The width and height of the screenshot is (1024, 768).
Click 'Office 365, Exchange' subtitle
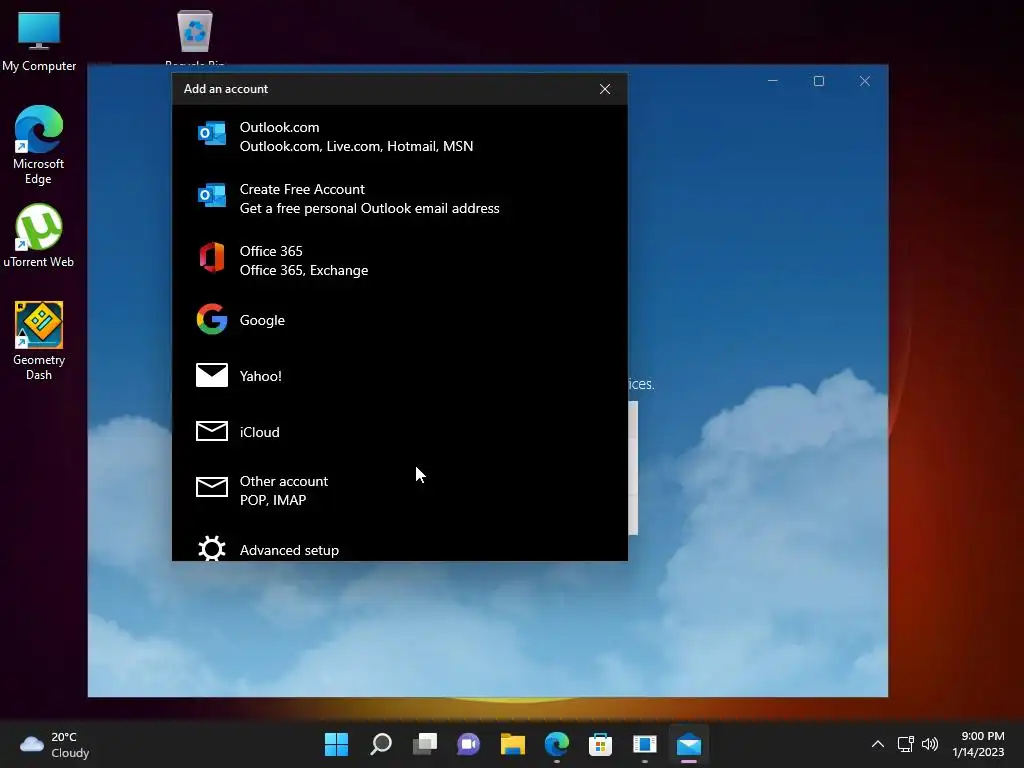click(304, 270)
